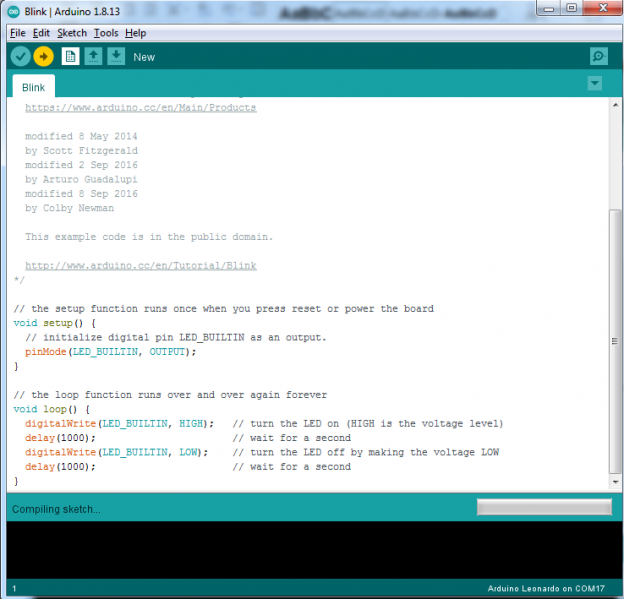Click 'Arduino Leonardo on COM17' board status
The image size is (624, 599).
(x=546, y=588)
